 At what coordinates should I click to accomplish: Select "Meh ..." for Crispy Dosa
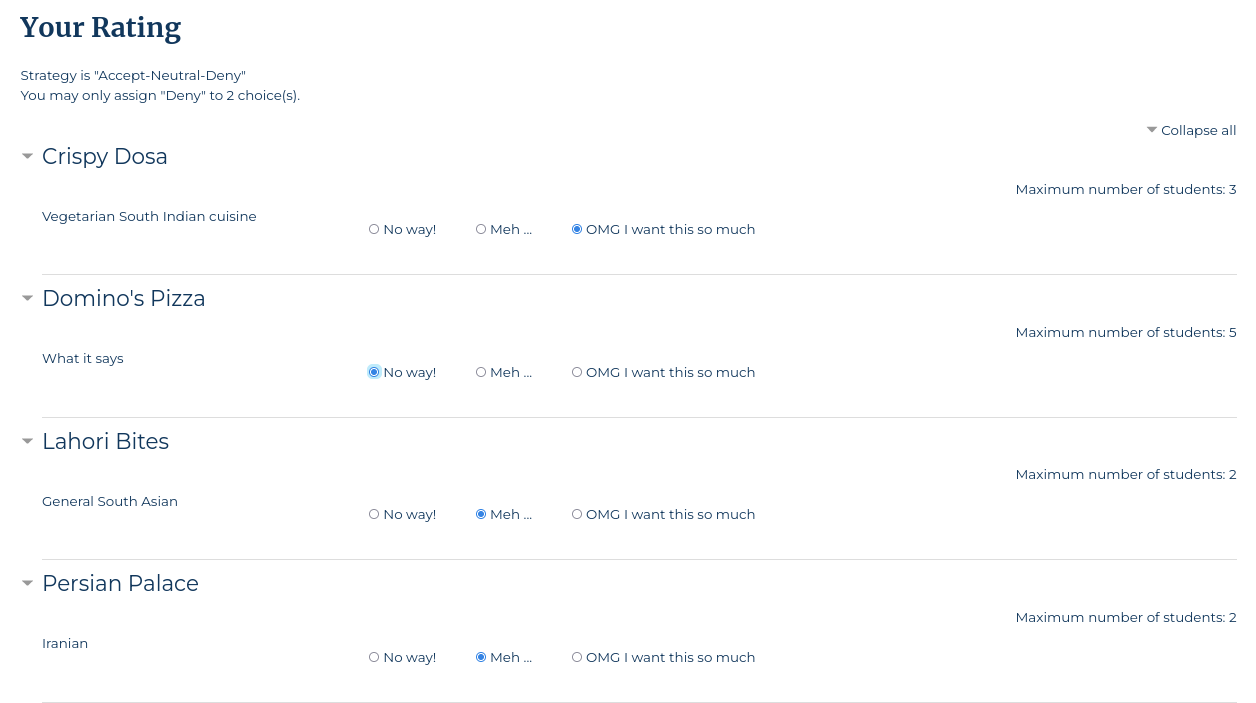tap(481, 229)
